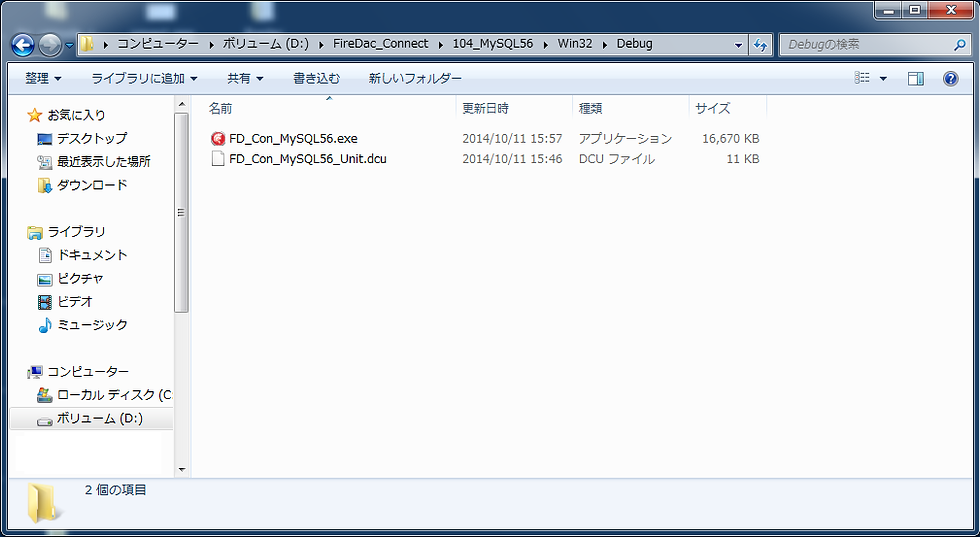Open help with the question mark icon
The height and width of the screenshot is (537, 980).
[x=951, y=78]
